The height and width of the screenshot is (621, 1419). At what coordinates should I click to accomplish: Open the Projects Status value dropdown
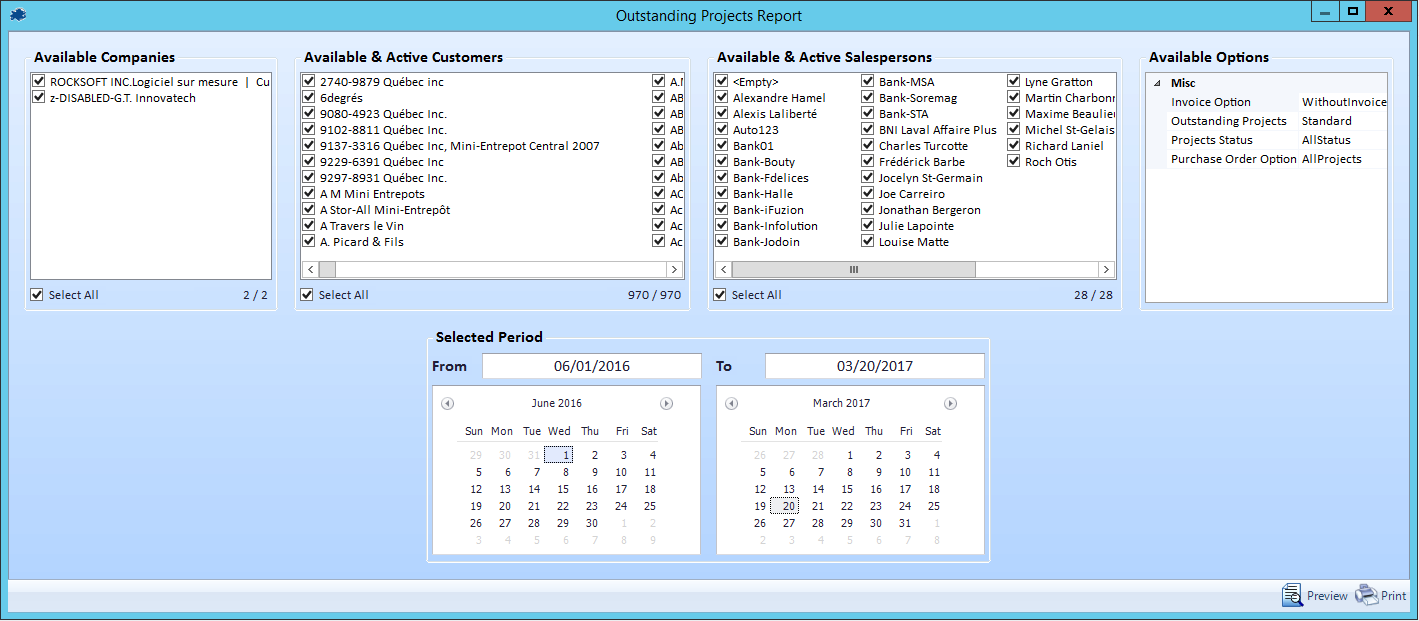pos(1342,140)
